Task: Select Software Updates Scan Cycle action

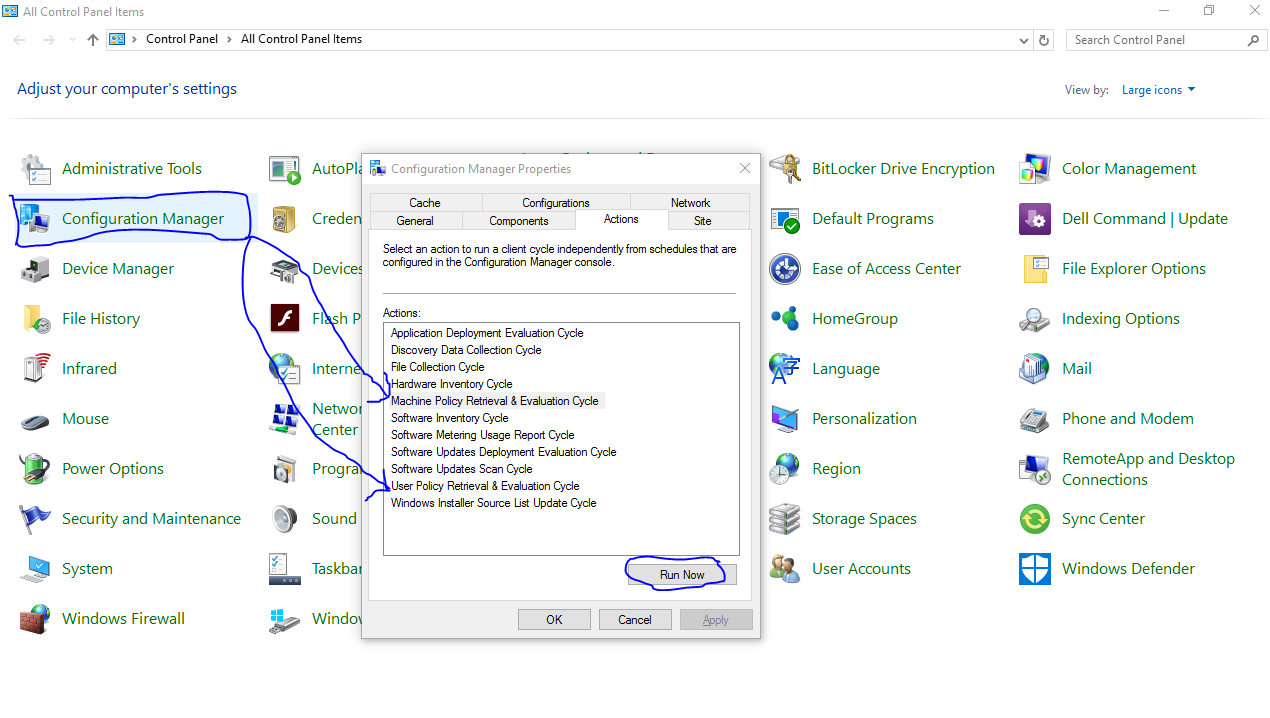Action: (462, 469)
